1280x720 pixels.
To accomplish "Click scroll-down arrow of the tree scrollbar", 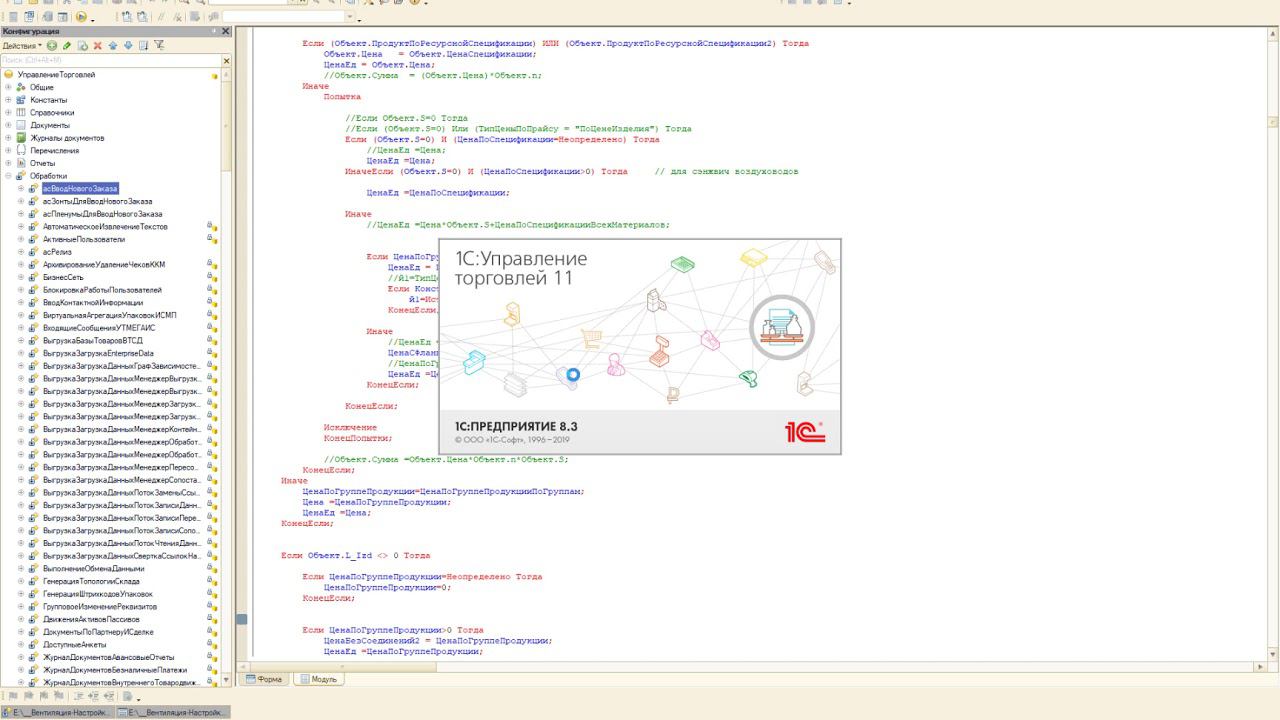I will pyautogui.click(x=226, y=681).
